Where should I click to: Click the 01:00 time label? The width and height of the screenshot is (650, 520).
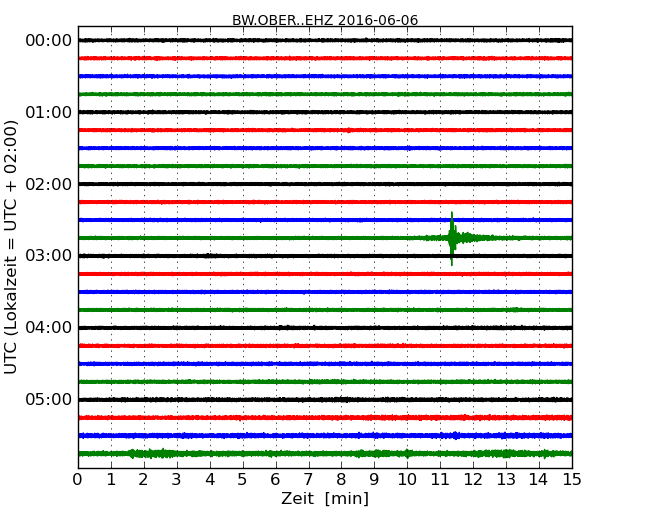[49, 112]
